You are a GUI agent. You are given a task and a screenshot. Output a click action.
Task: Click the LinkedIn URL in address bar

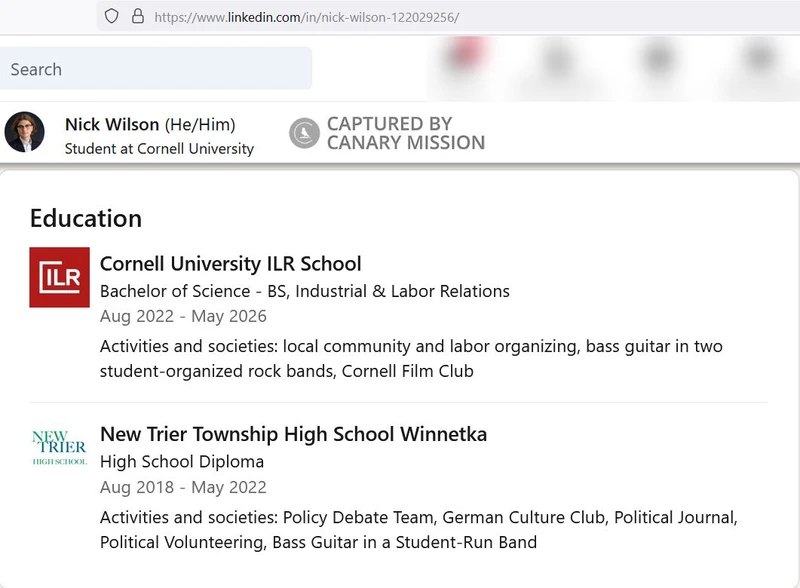pyautogui.click(x=307, y=17)
